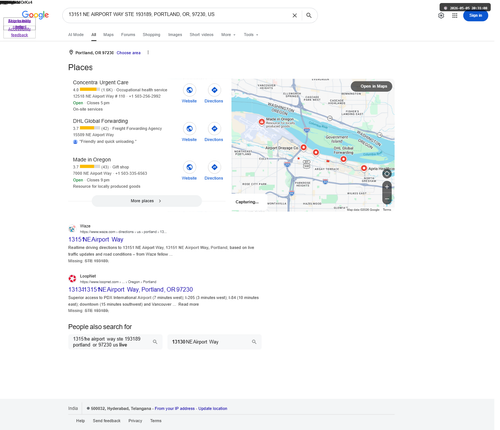Click the Waze result URL breadcrumb
Screen dimensions: 500x430
pyautogui.click(x=123, y=232)
